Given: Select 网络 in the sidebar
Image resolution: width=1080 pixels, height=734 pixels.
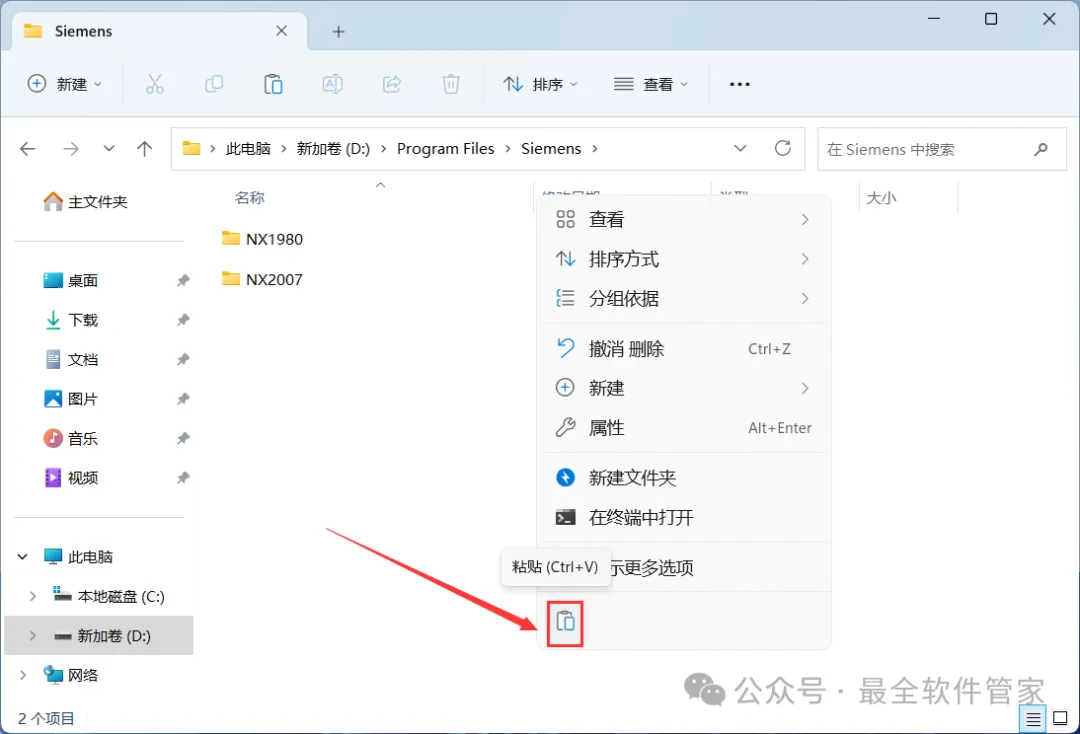Looking at the screenshot, I should 71,675.
